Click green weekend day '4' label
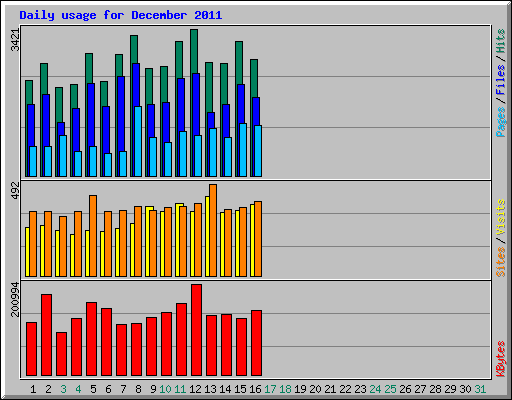 coord(78,389)
